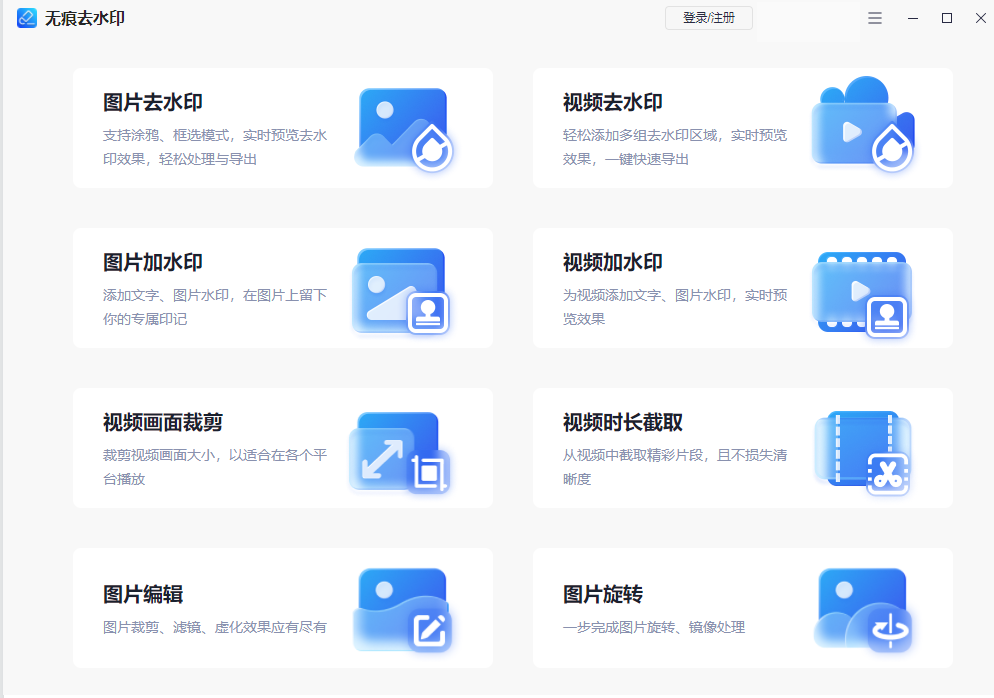Click the 图片编辑 pencil image icon
The image size is (994, 698).
403,610
